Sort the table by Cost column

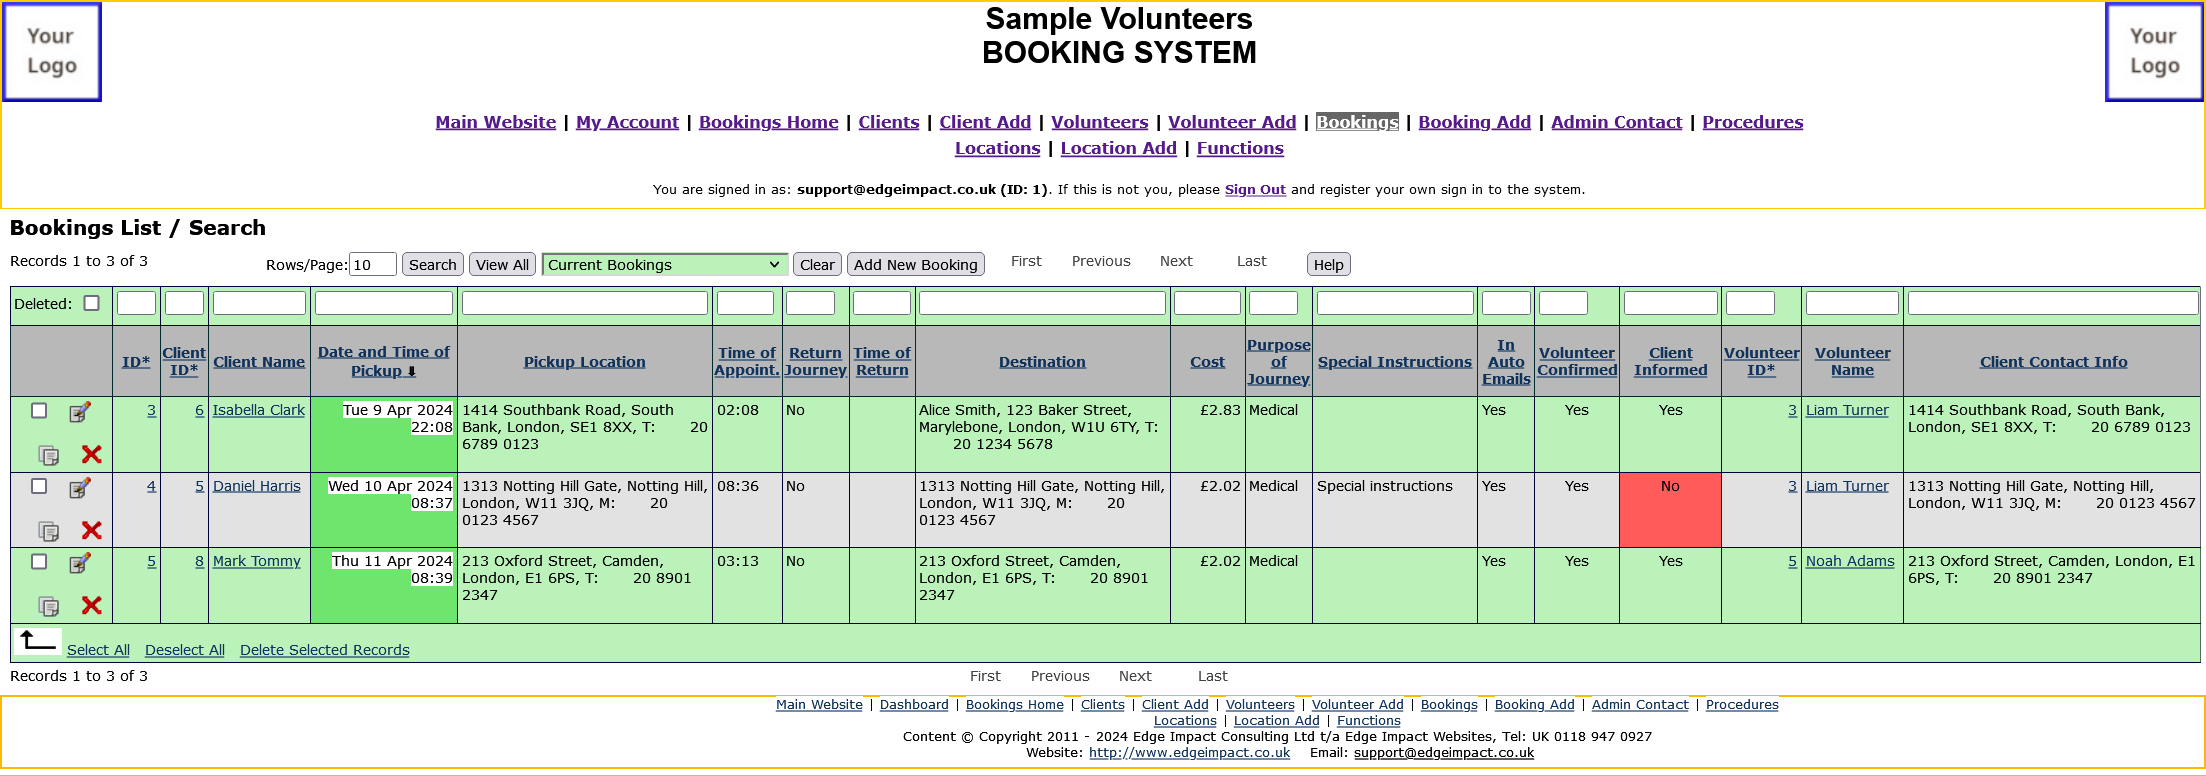(1207, 362)
